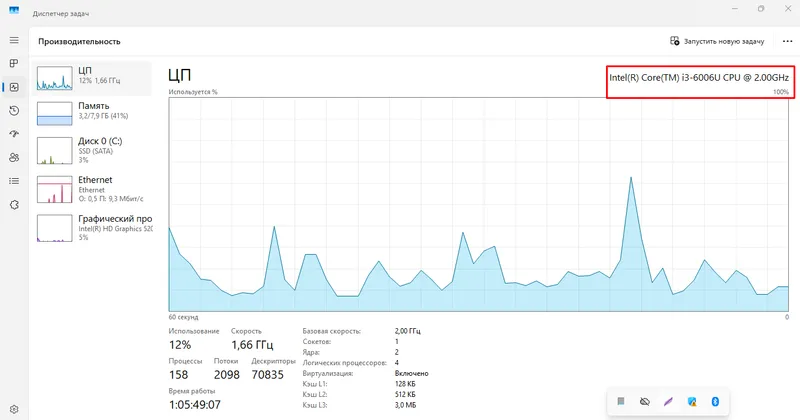Viewport: 800px width, 420px height.
Task: Open the Processes page icon in sidebar
Action: tap(14, 63)
